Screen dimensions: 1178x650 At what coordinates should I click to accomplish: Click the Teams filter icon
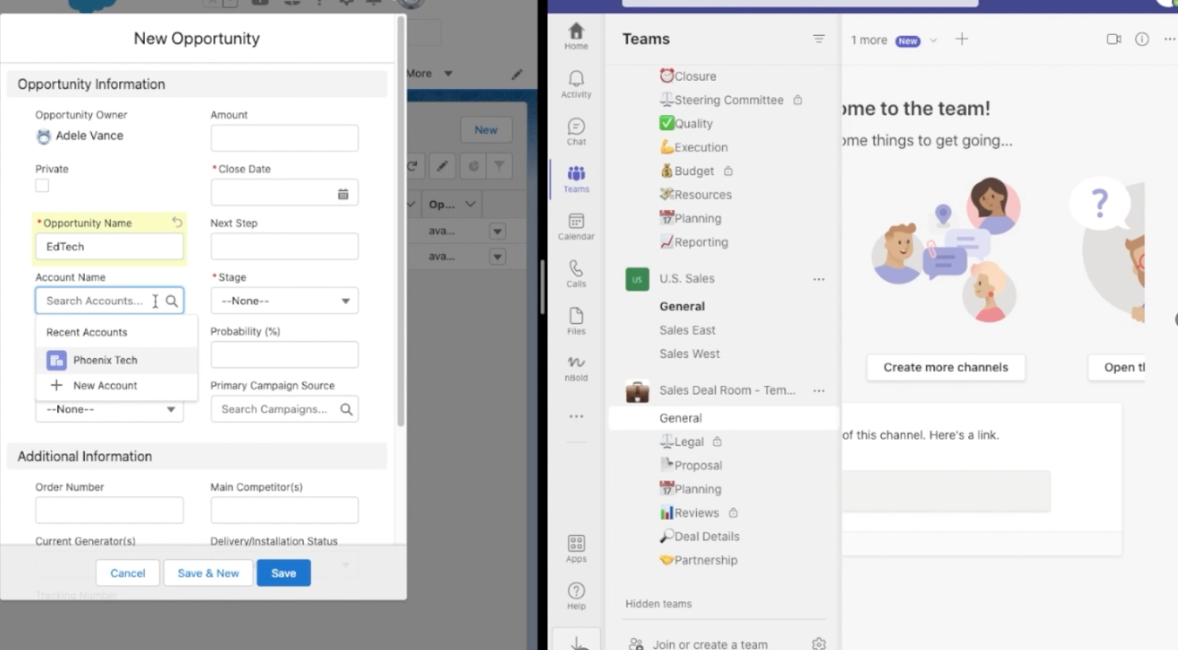(819, 39)
